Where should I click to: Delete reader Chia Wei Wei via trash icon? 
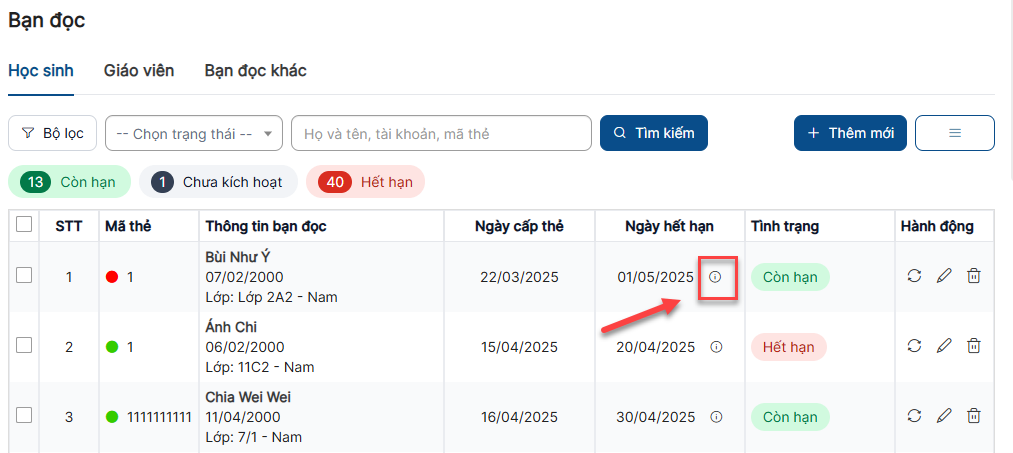coord(974,416)
